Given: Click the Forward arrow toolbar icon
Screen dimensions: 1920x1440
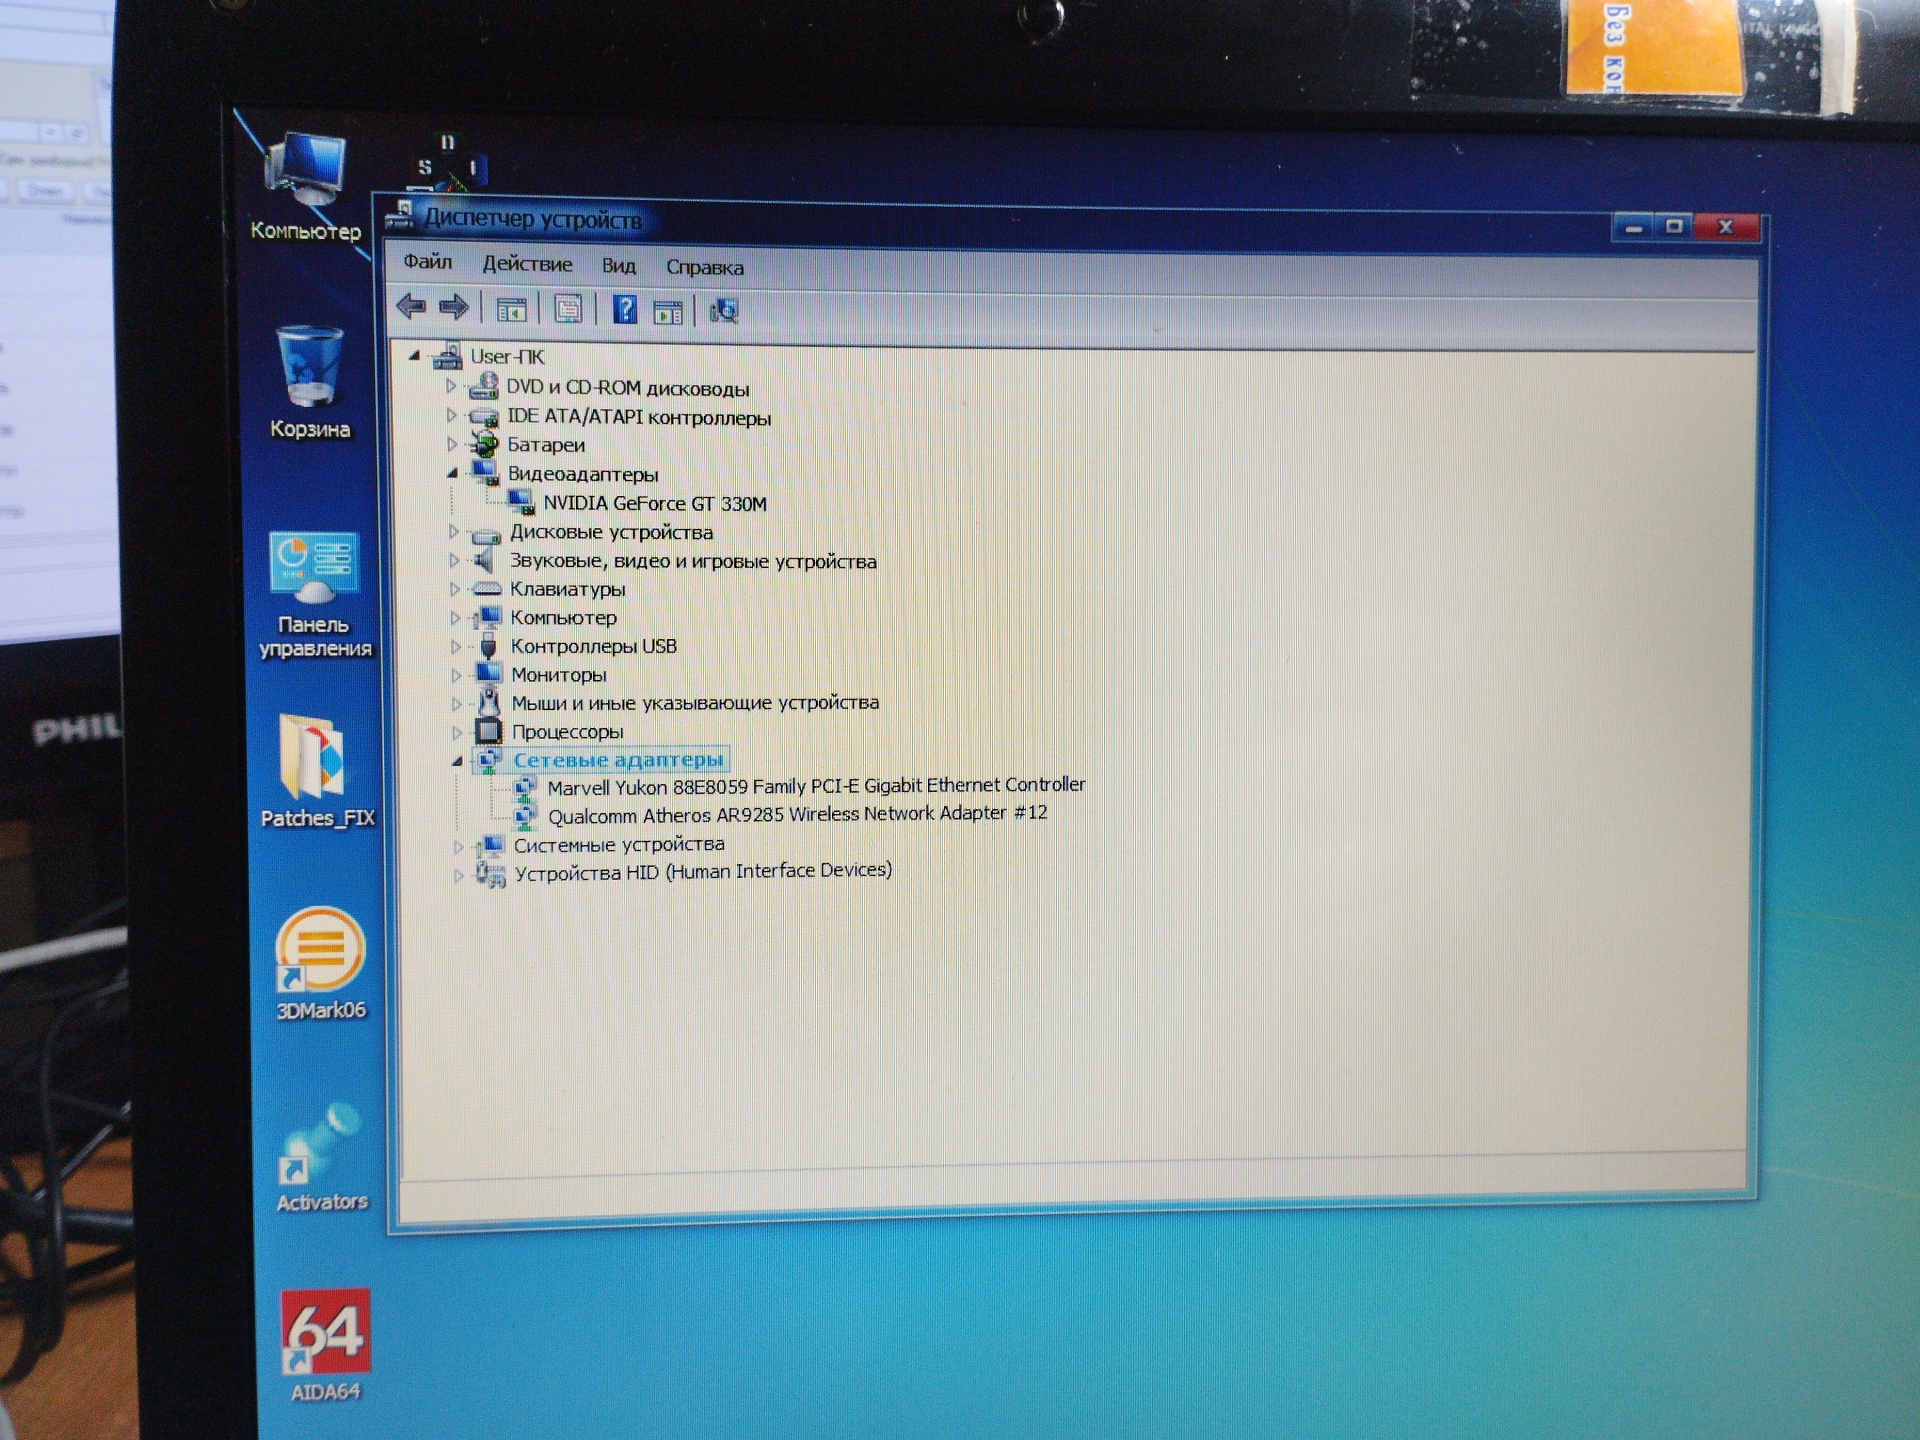Looking at the screenshot, I should [x=454, y=307].
